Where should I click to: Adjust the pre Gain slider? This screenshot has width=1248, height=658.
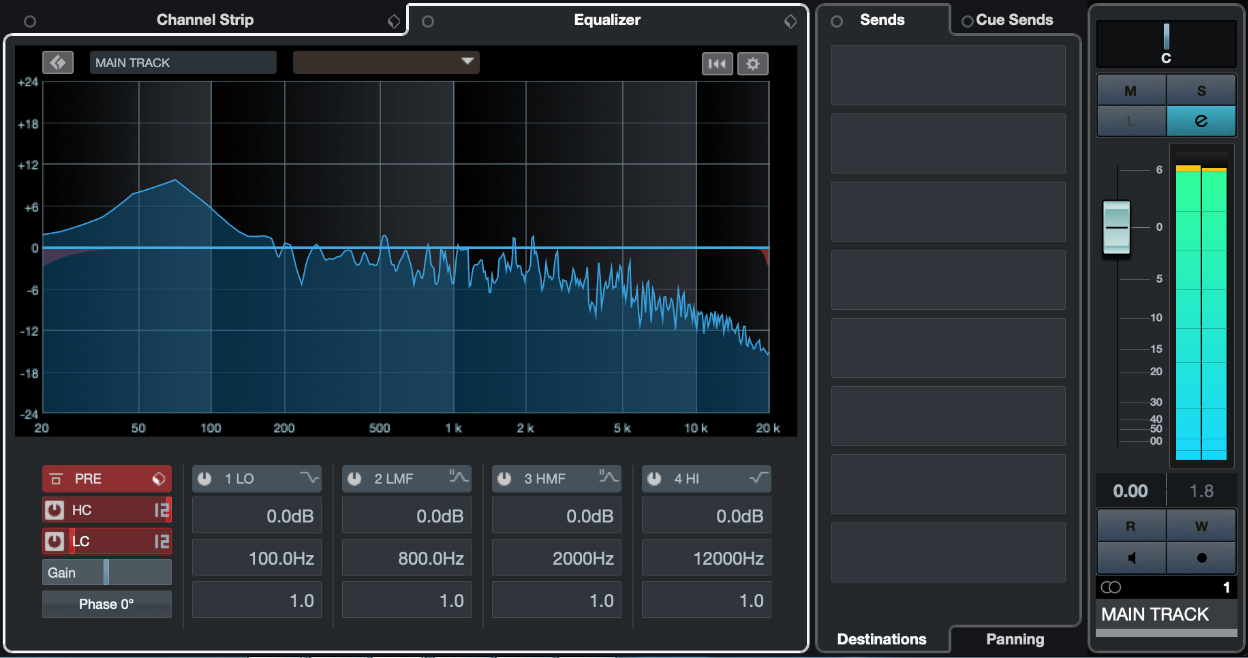pyautogui.click(x=106, y=572)
